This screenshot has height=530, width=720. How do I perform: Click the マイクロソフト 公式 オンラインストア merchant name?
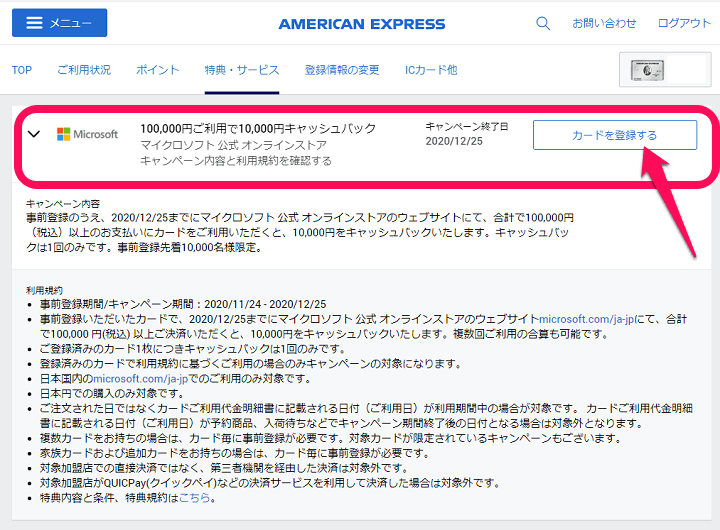point(233,145)
